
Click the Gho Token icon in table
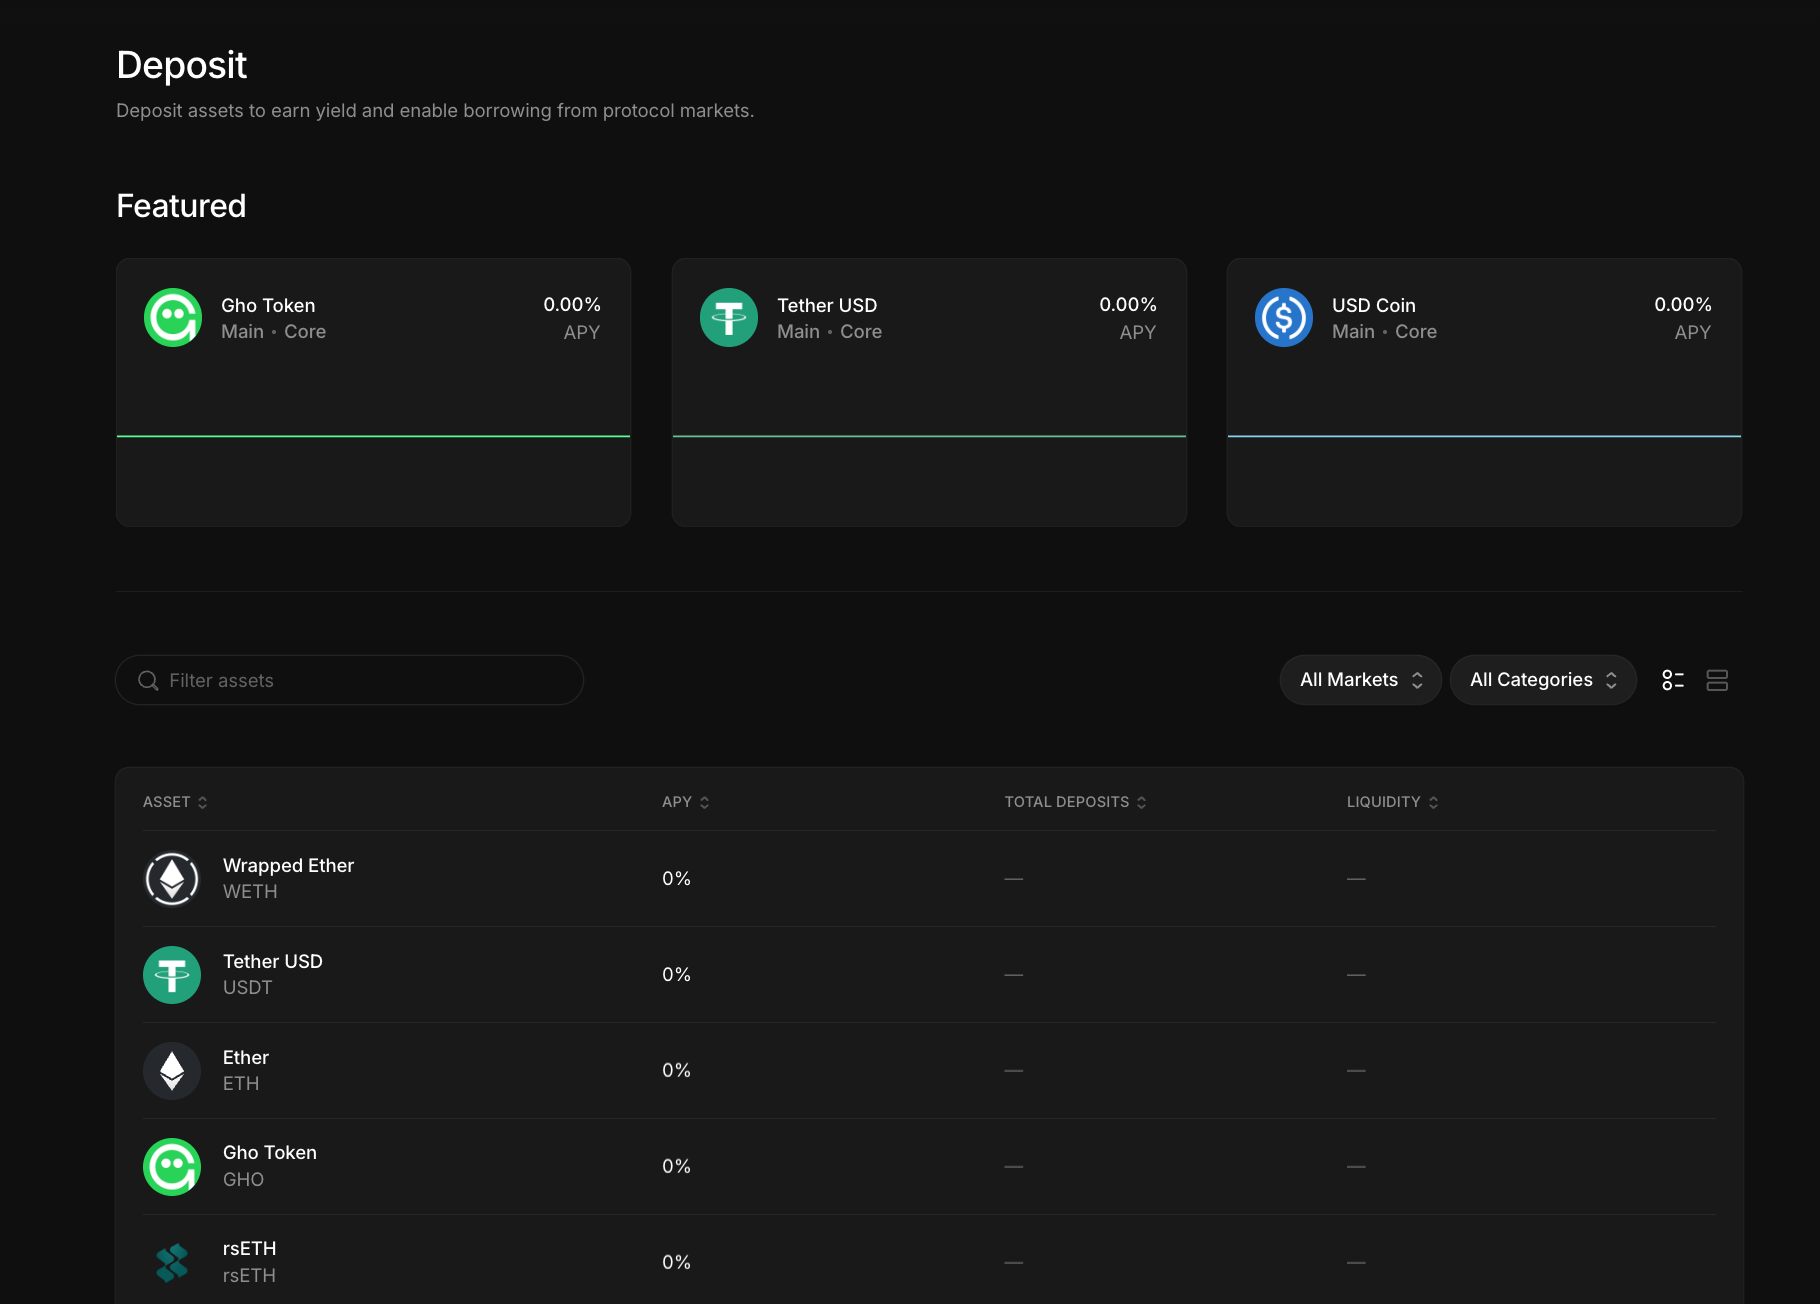point(172,1167)
